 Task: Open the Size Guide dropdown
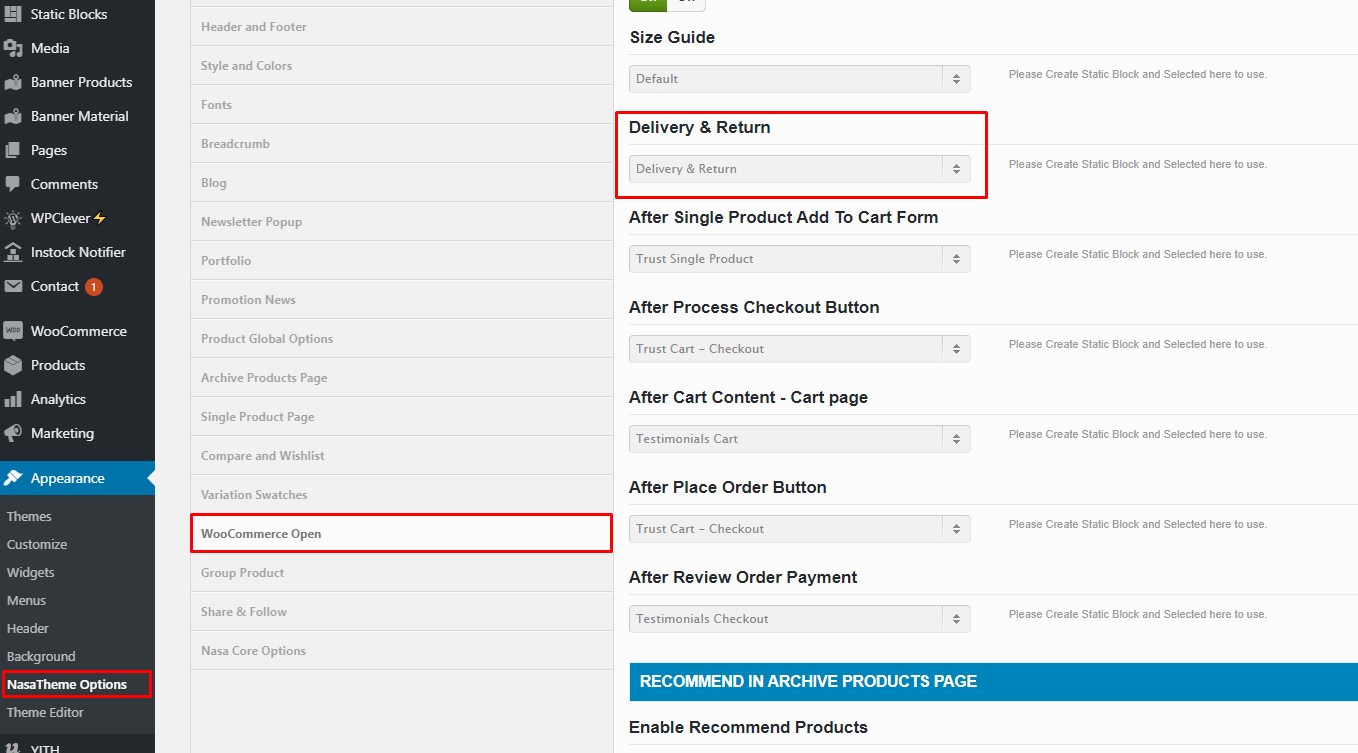tap(800, 79)
